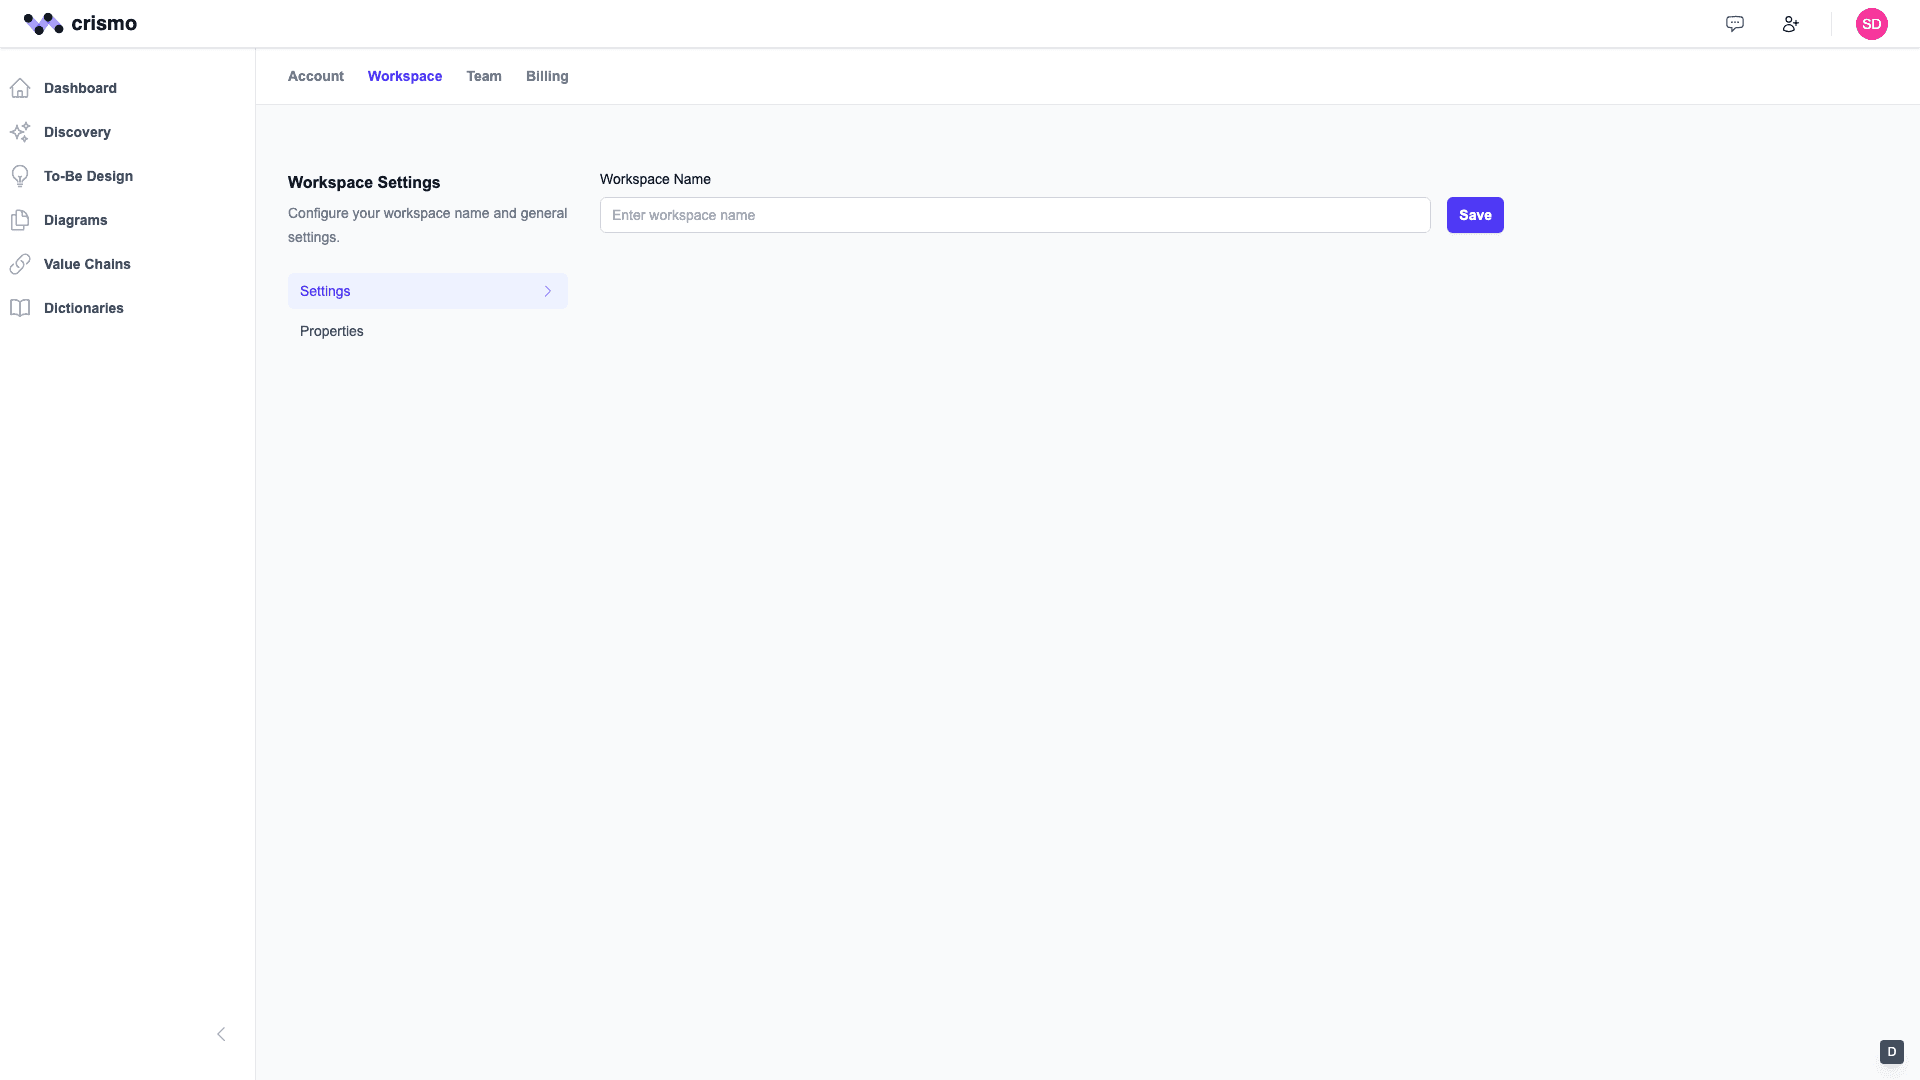Invite a member via the add-user icon
The image size is (1920, 1080).
(1791, 24)
